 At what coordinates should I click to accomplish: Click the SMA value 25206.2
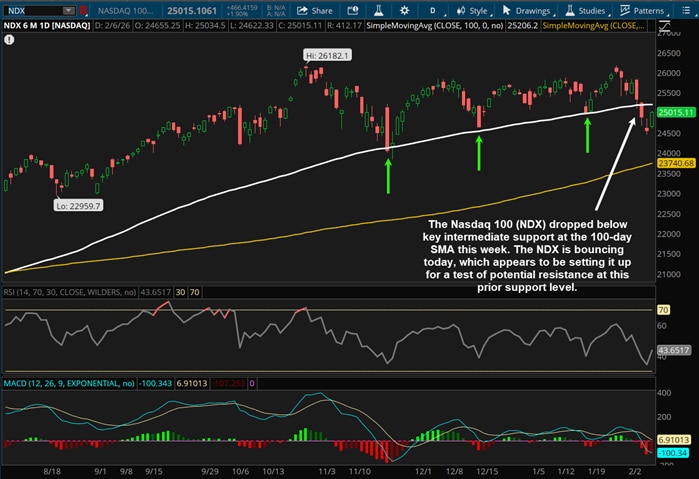tap(522, 25)
